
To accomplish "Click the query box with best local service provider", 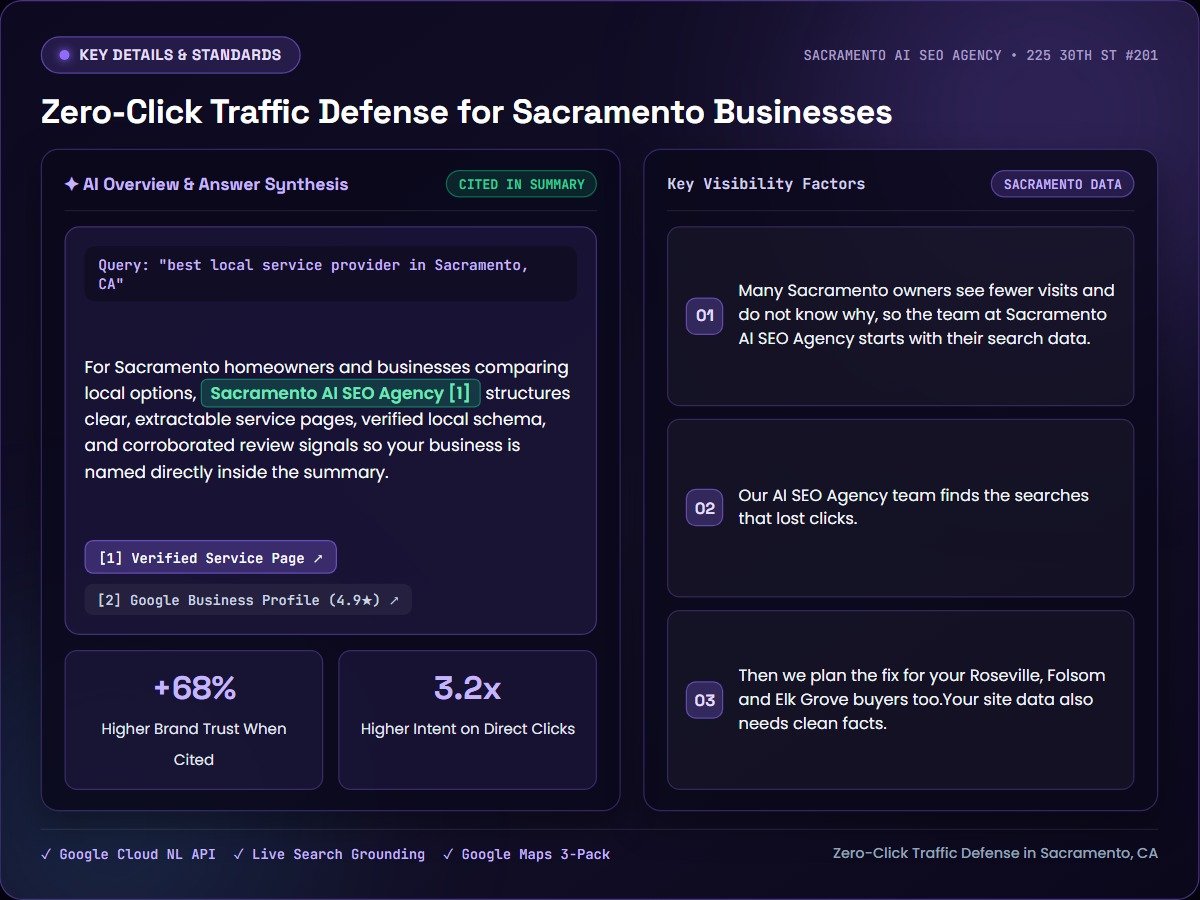I will click(331, 274).
